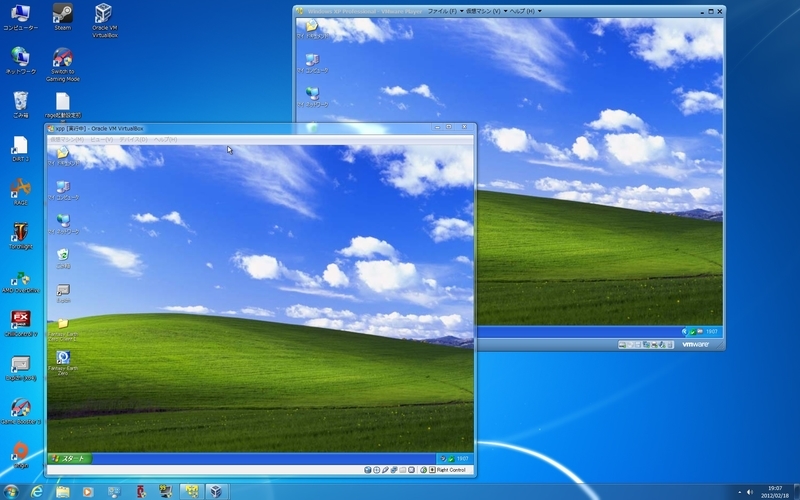Open the Windows 7 taskbar clock and date
800x500 pixels.
click(x=775, y=492)
